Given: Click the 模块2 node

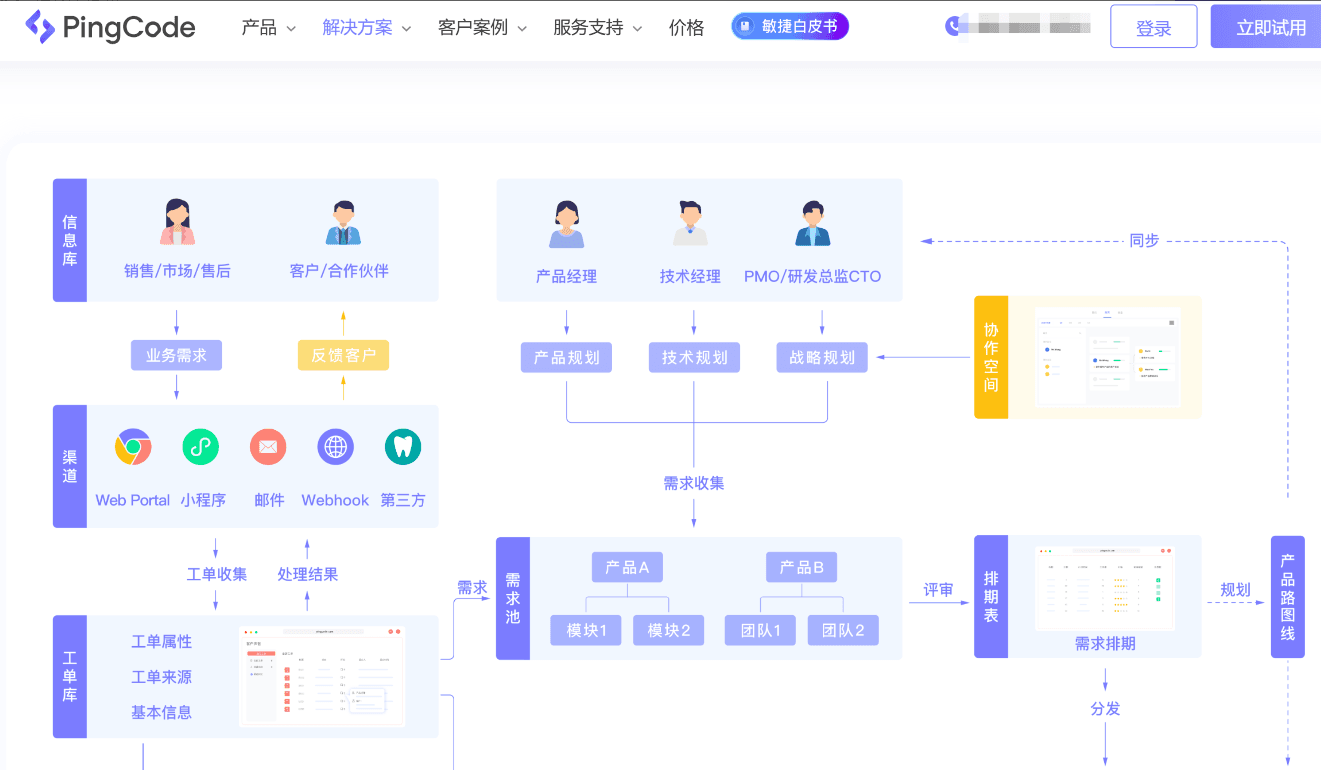Looking at the screenshot, I should (669, 630).
